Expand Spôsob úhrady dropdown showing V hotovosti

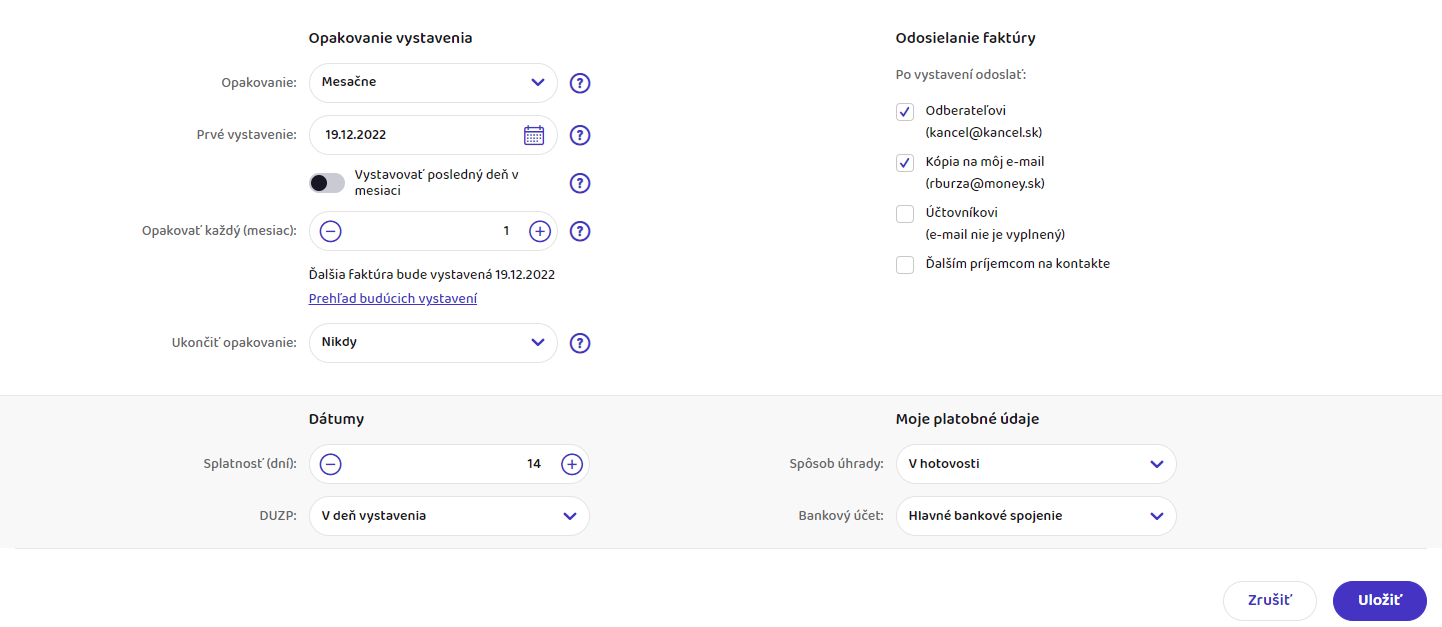tap(1036, 464)
